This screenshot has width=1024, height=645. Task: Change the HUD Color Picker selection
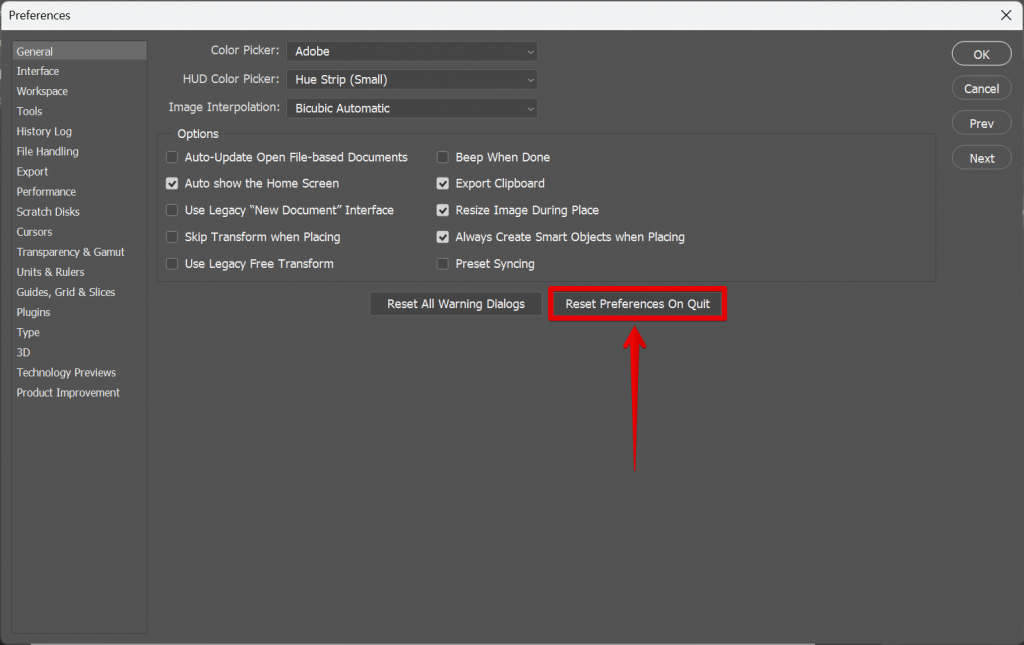point(411,79)
